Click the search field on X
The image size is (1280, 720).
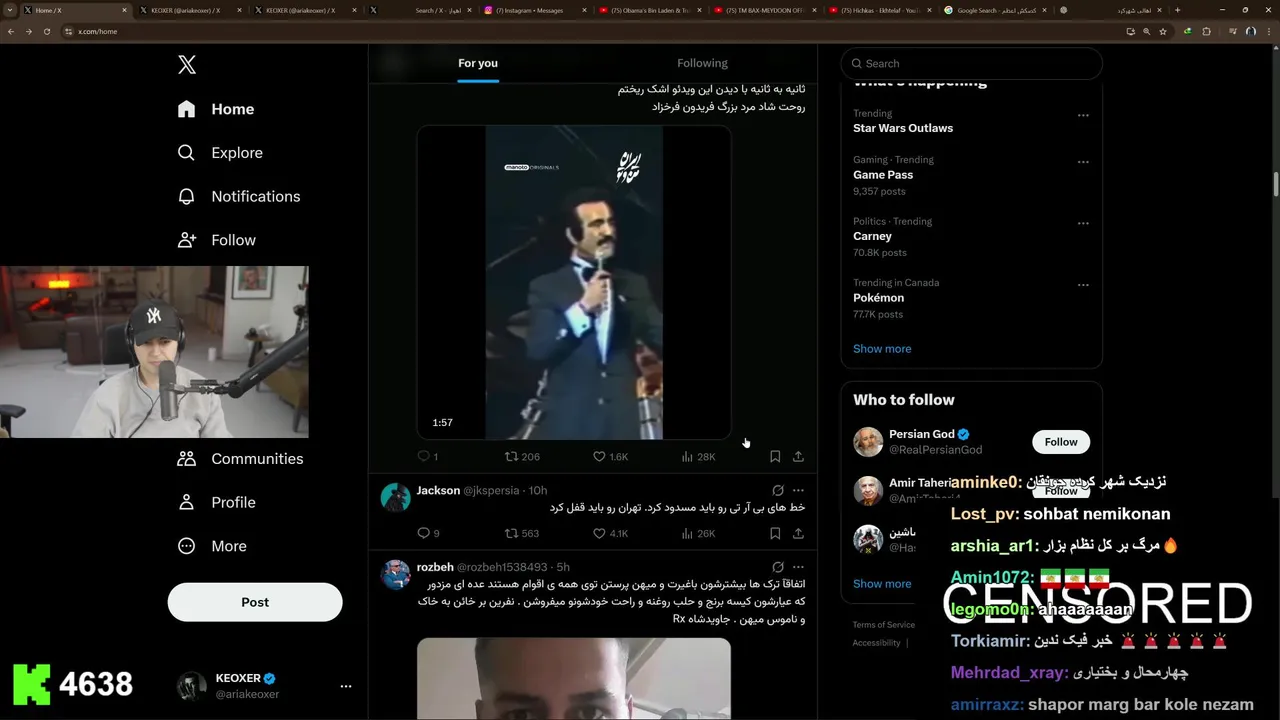click(x=972, y=63)
